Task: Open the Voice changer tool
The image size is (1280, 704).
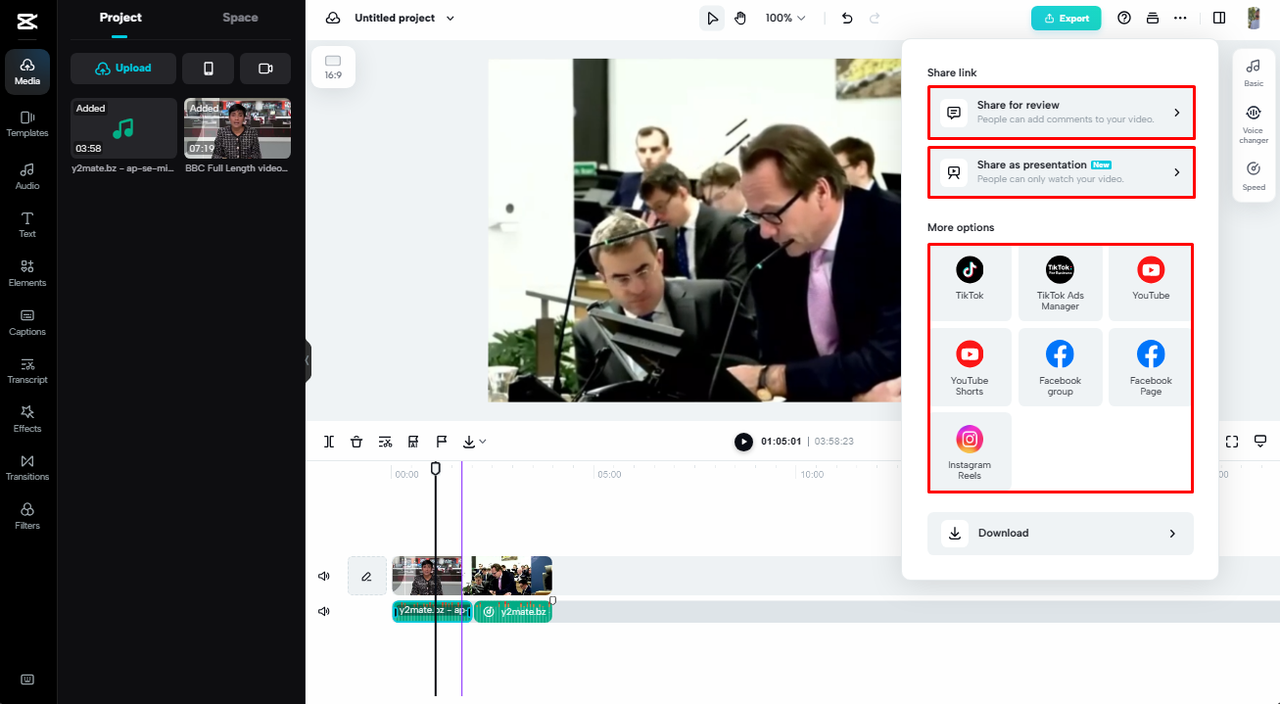Action: point(1253,123)
